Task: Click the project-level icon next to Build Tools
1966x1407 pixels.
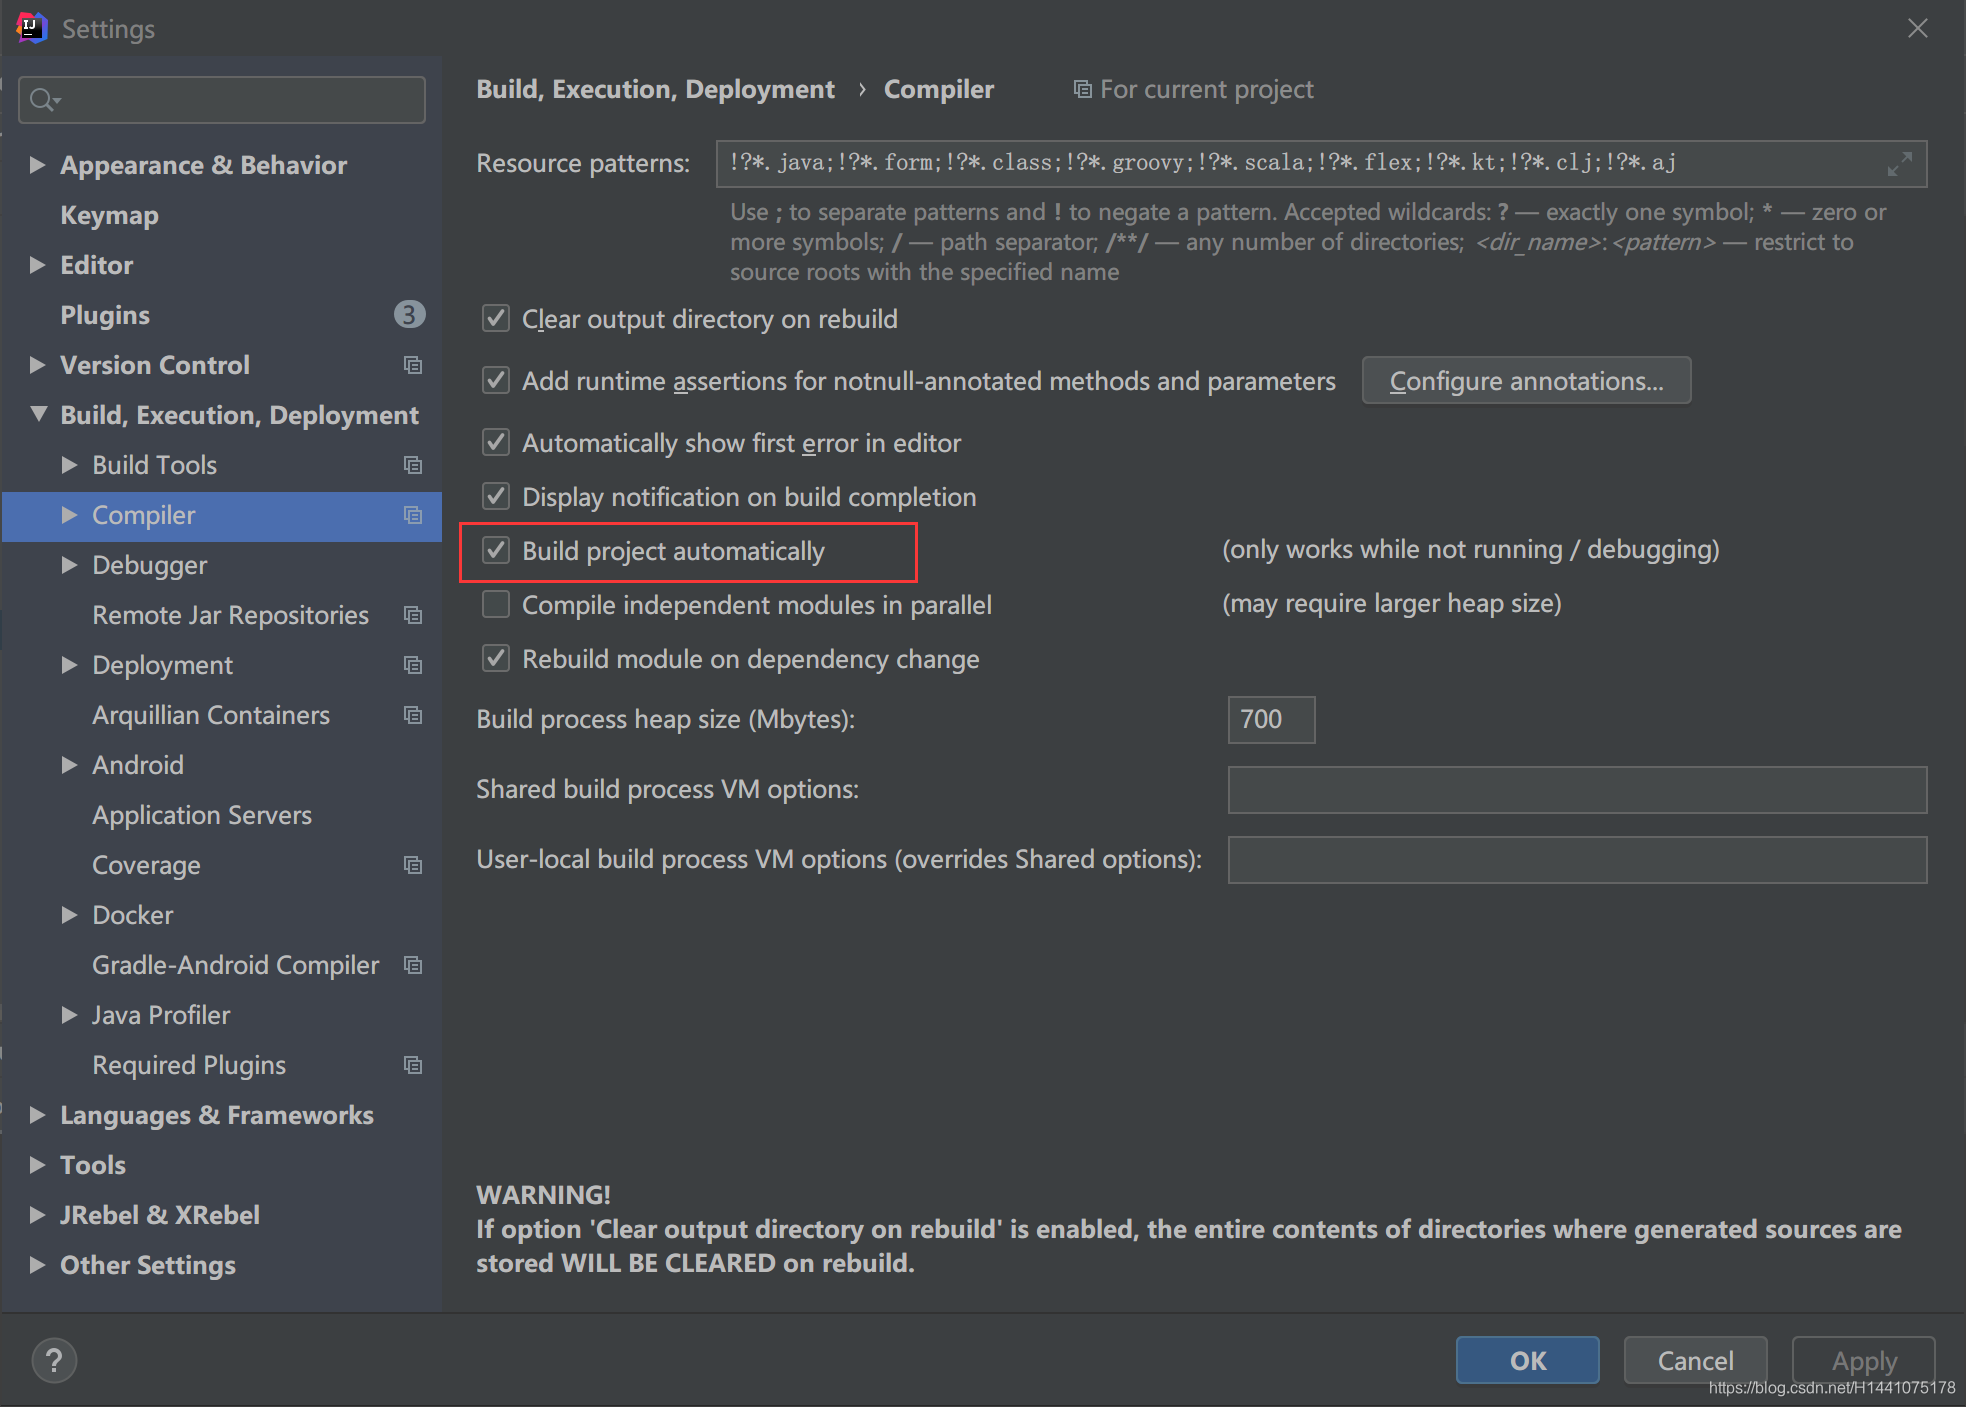Action: click(x=412, y=465)
